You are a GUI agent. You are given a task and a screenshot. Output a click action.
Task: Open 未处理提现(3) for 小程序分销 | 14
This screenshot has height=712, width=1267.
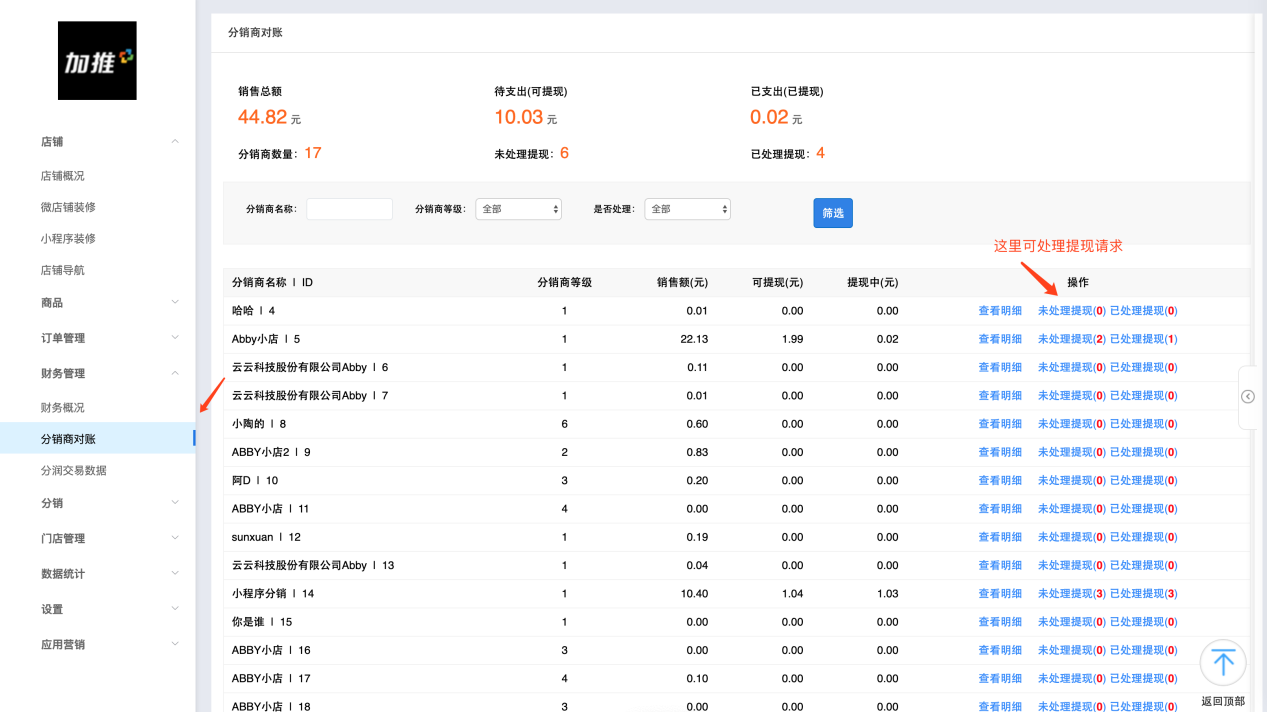click(x=1072, y=594)
